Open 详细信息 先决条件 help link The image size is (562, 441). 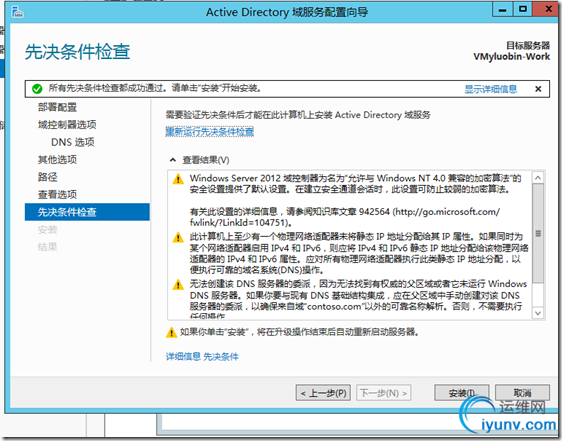tap(202, 356)
